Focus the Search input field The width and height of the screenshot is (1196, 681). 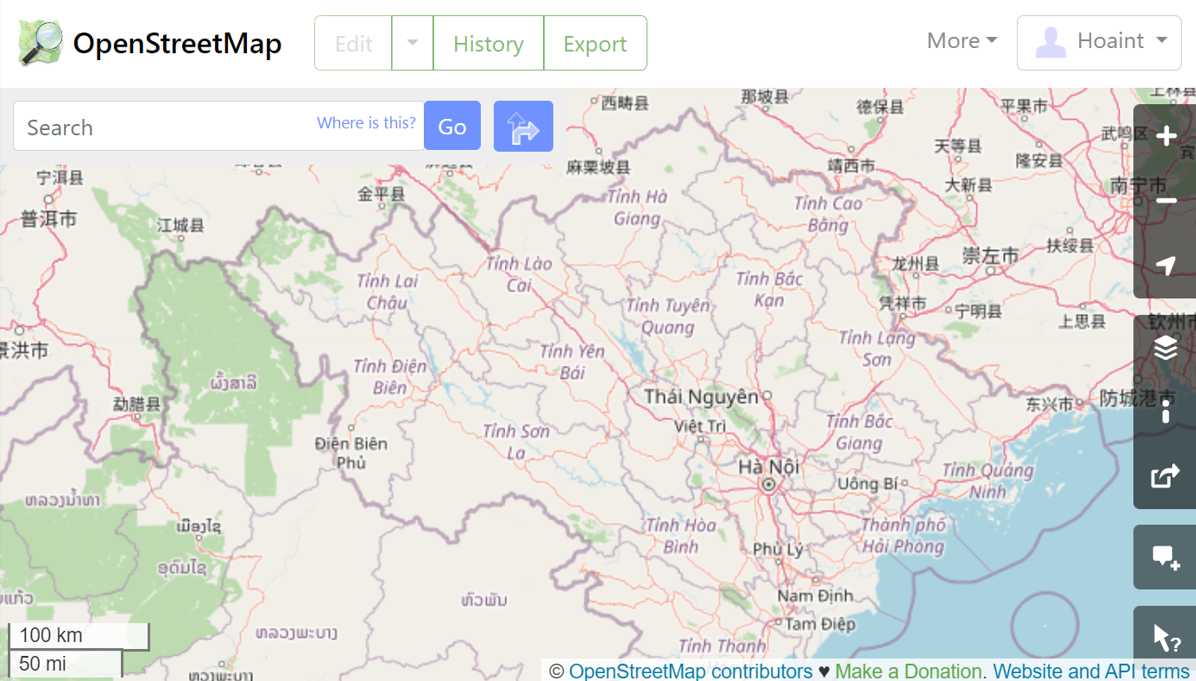click(219, 126)
